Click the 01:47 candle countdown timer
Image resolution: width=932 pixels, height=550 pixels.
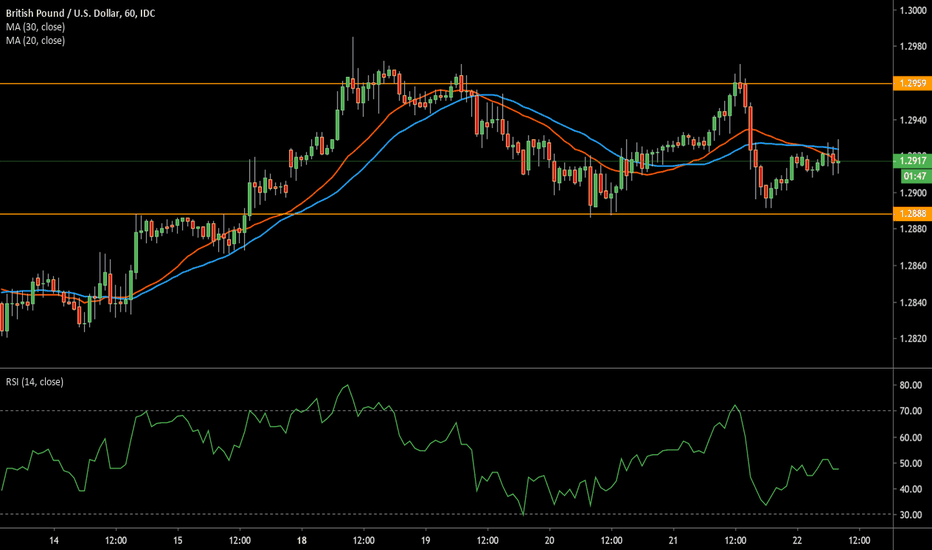(909, 175)
